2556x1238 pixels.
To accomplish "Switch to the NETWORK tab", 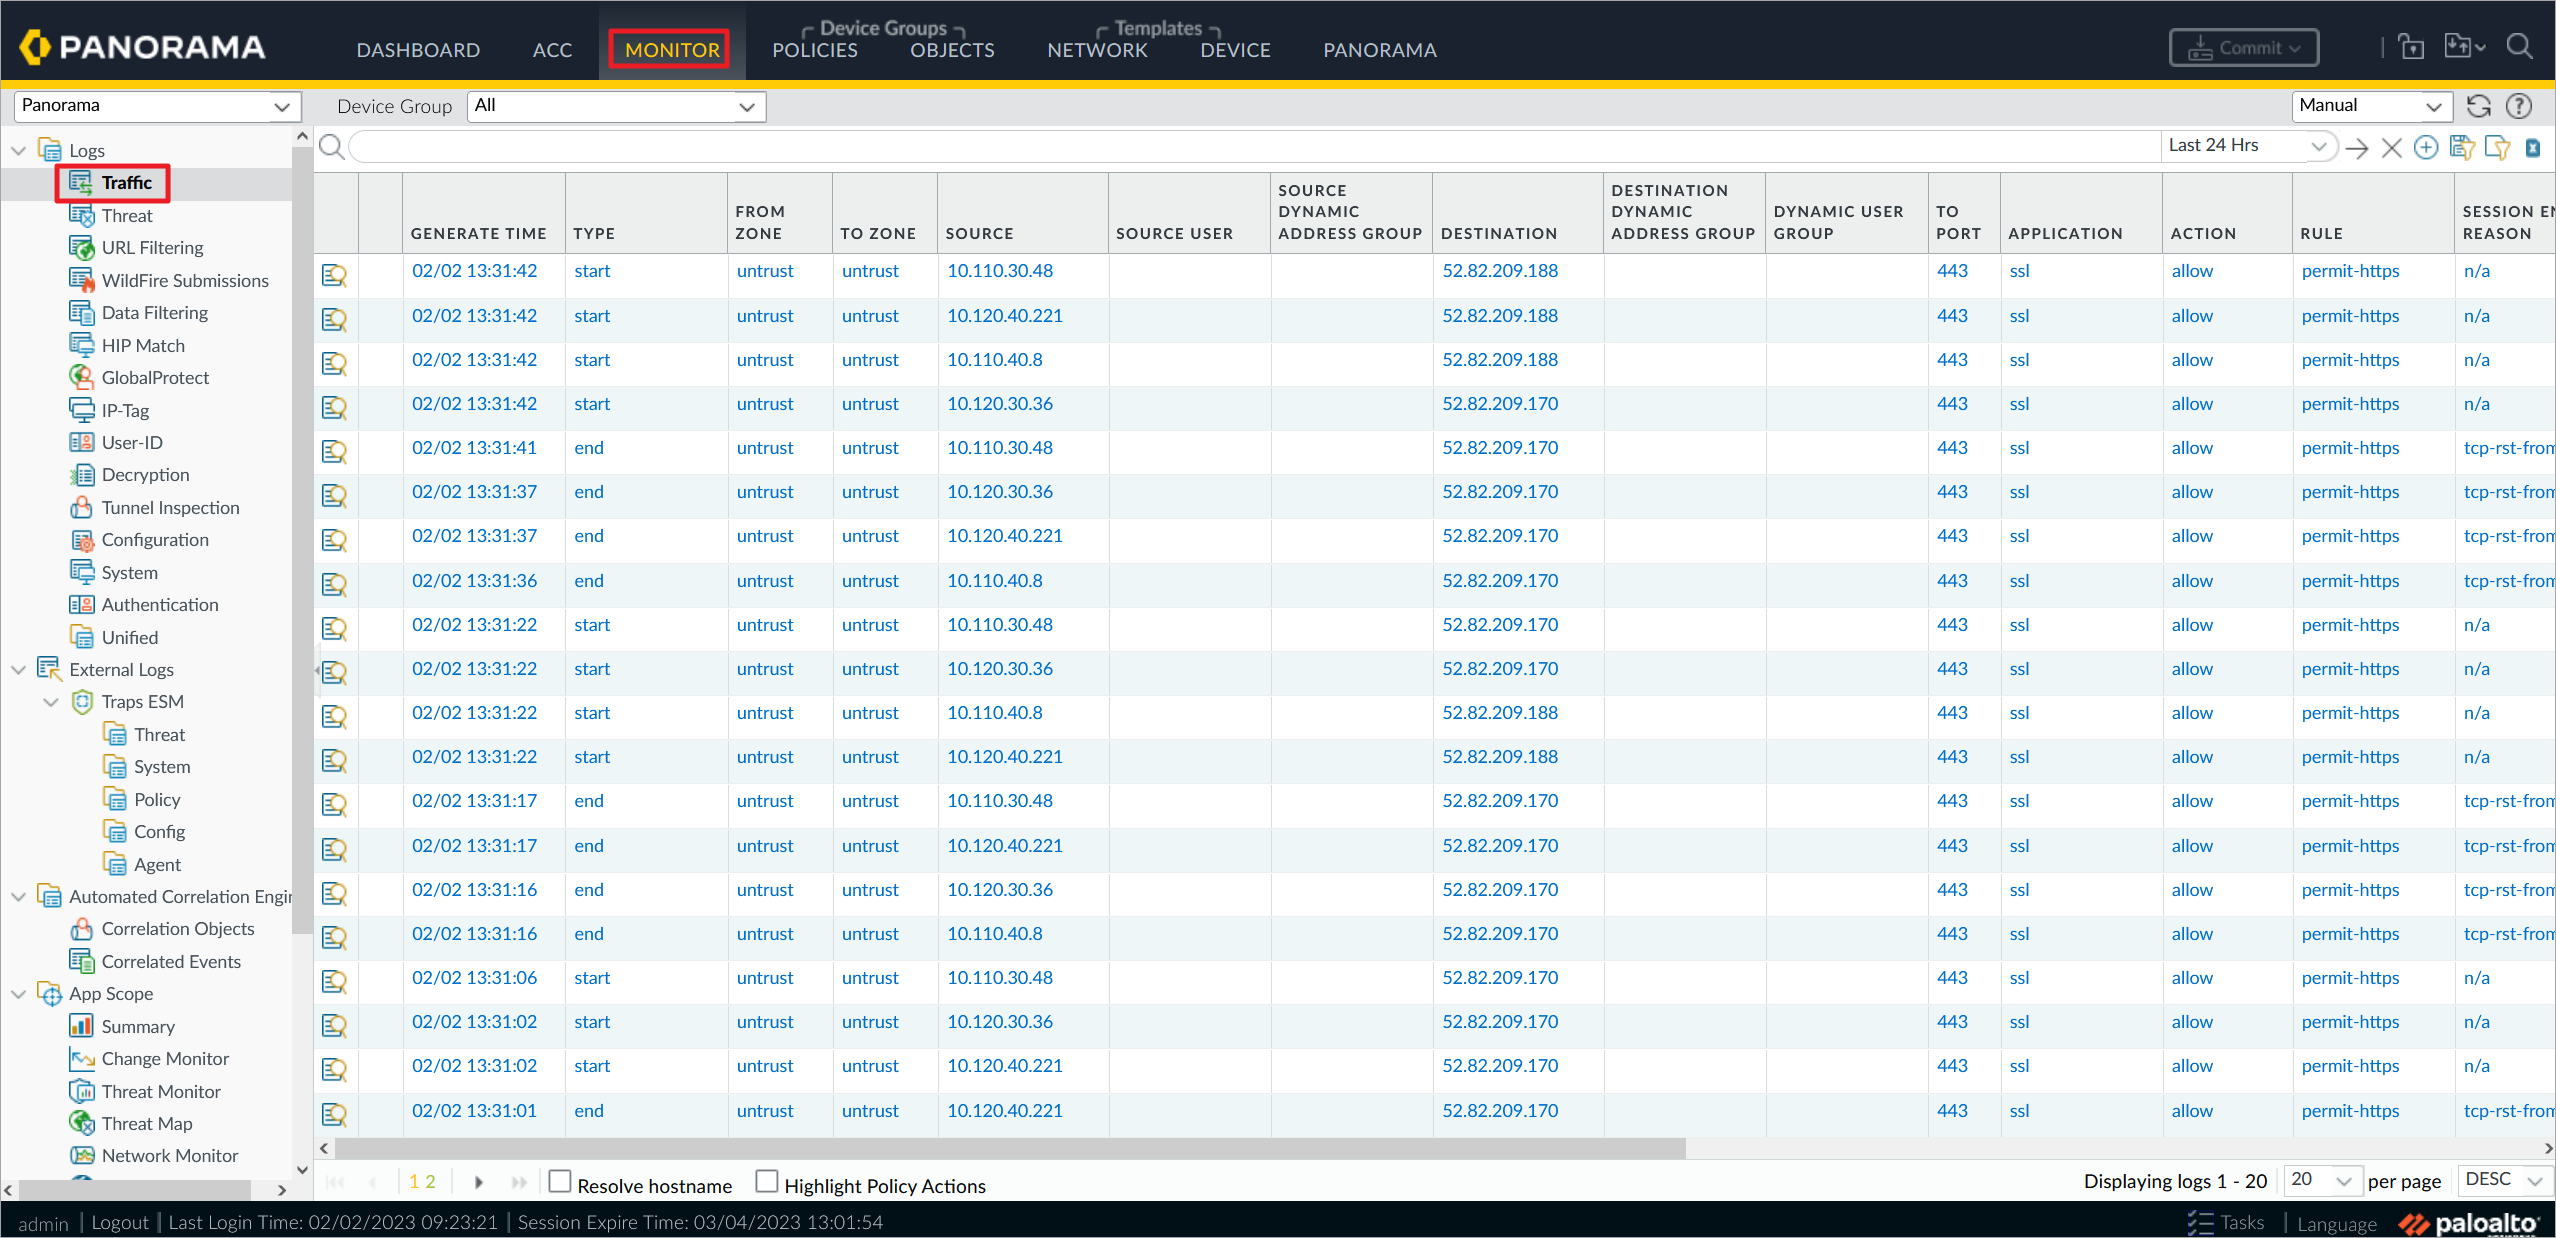I will click(1097, 50).
